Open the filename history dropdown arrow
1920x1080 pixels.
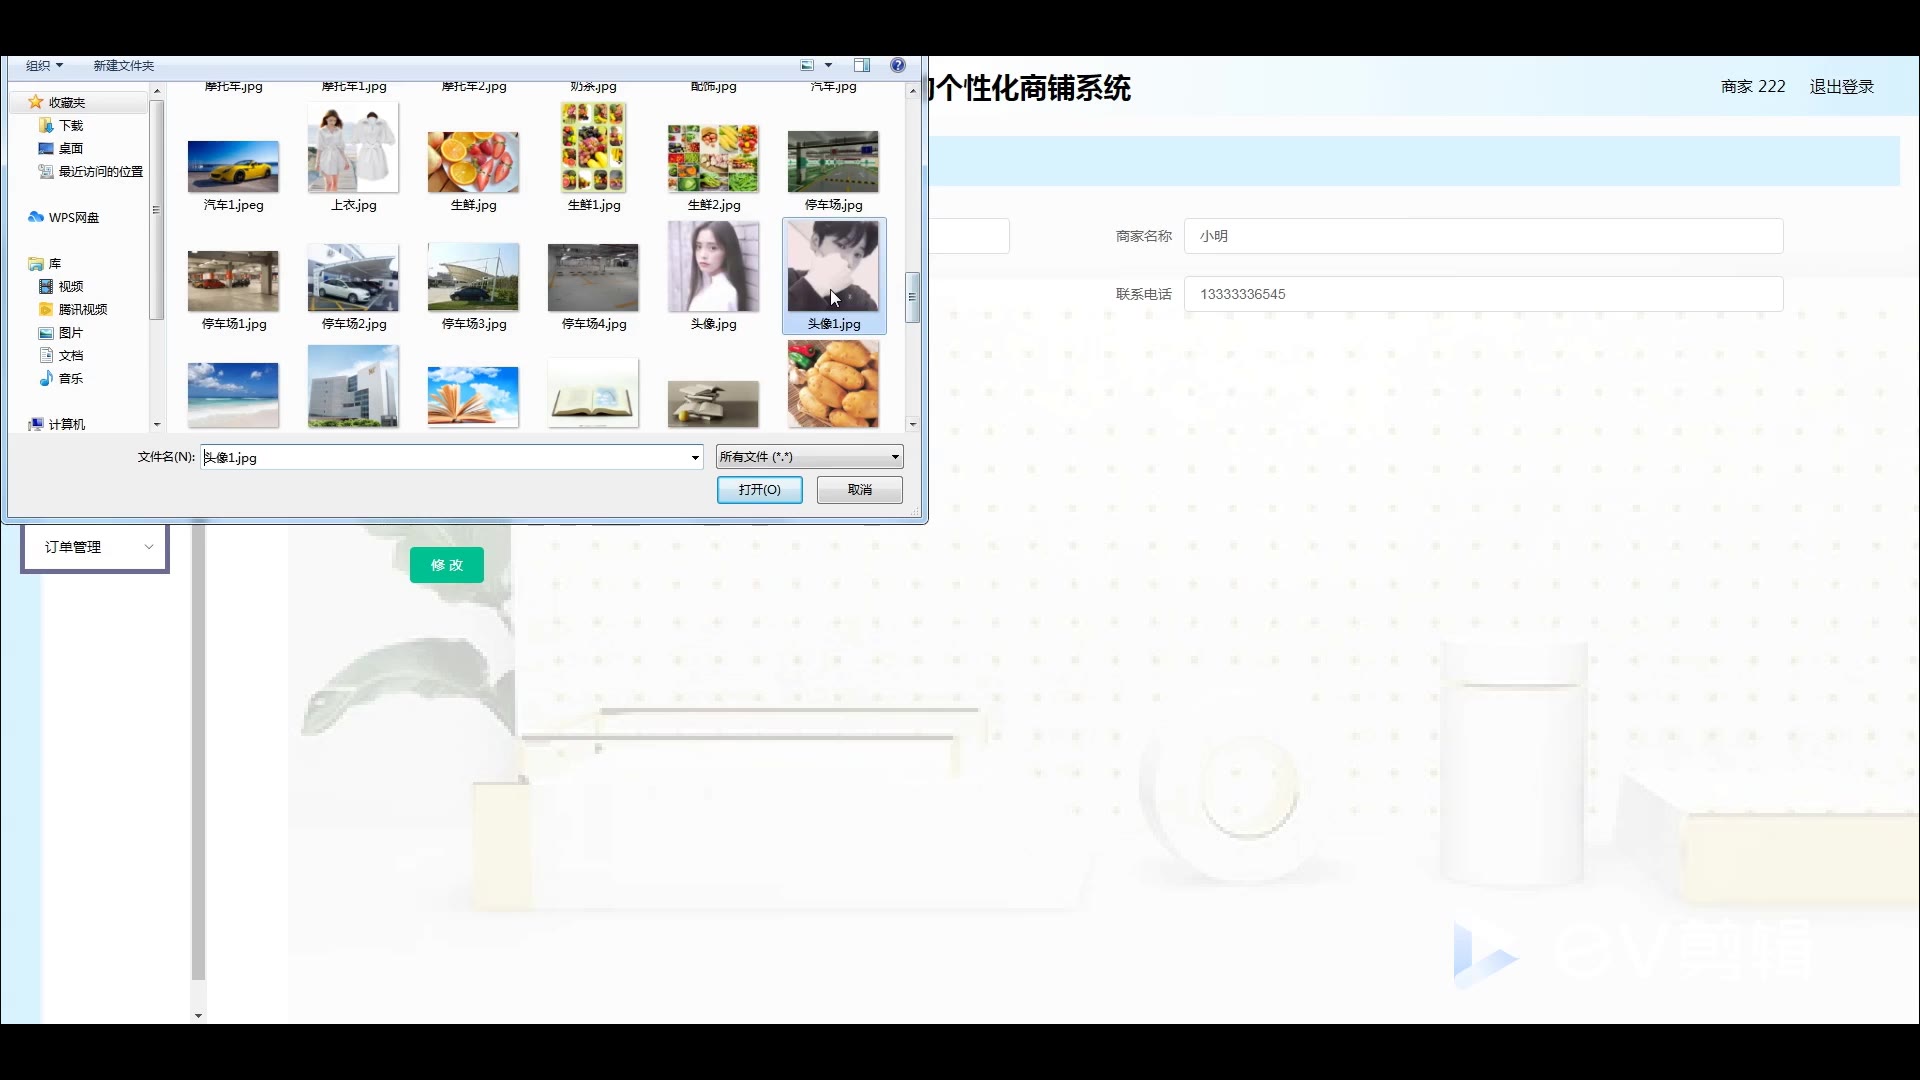695,457
